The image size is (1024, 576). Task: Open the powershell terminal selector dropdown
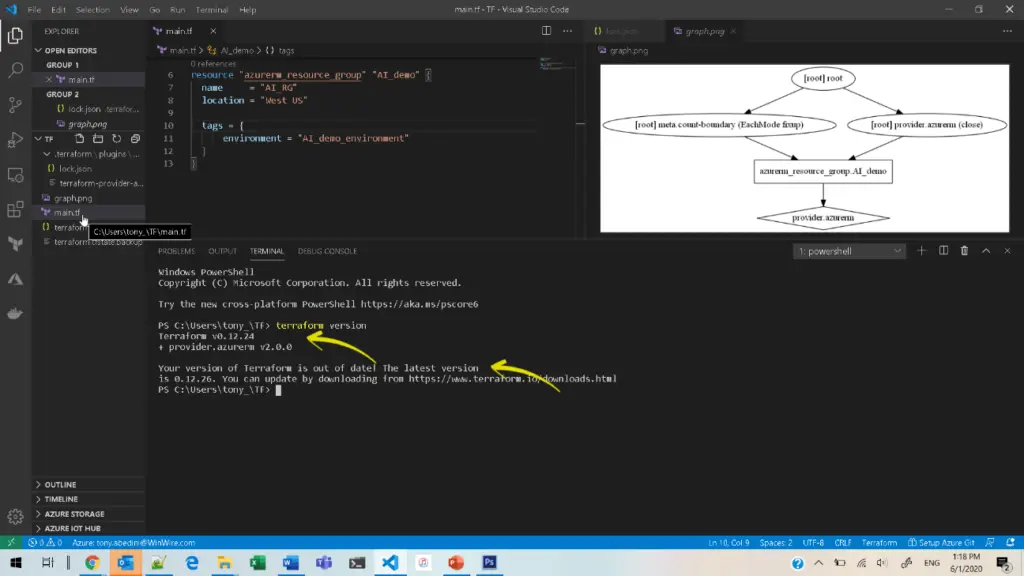tap(849, 251)
